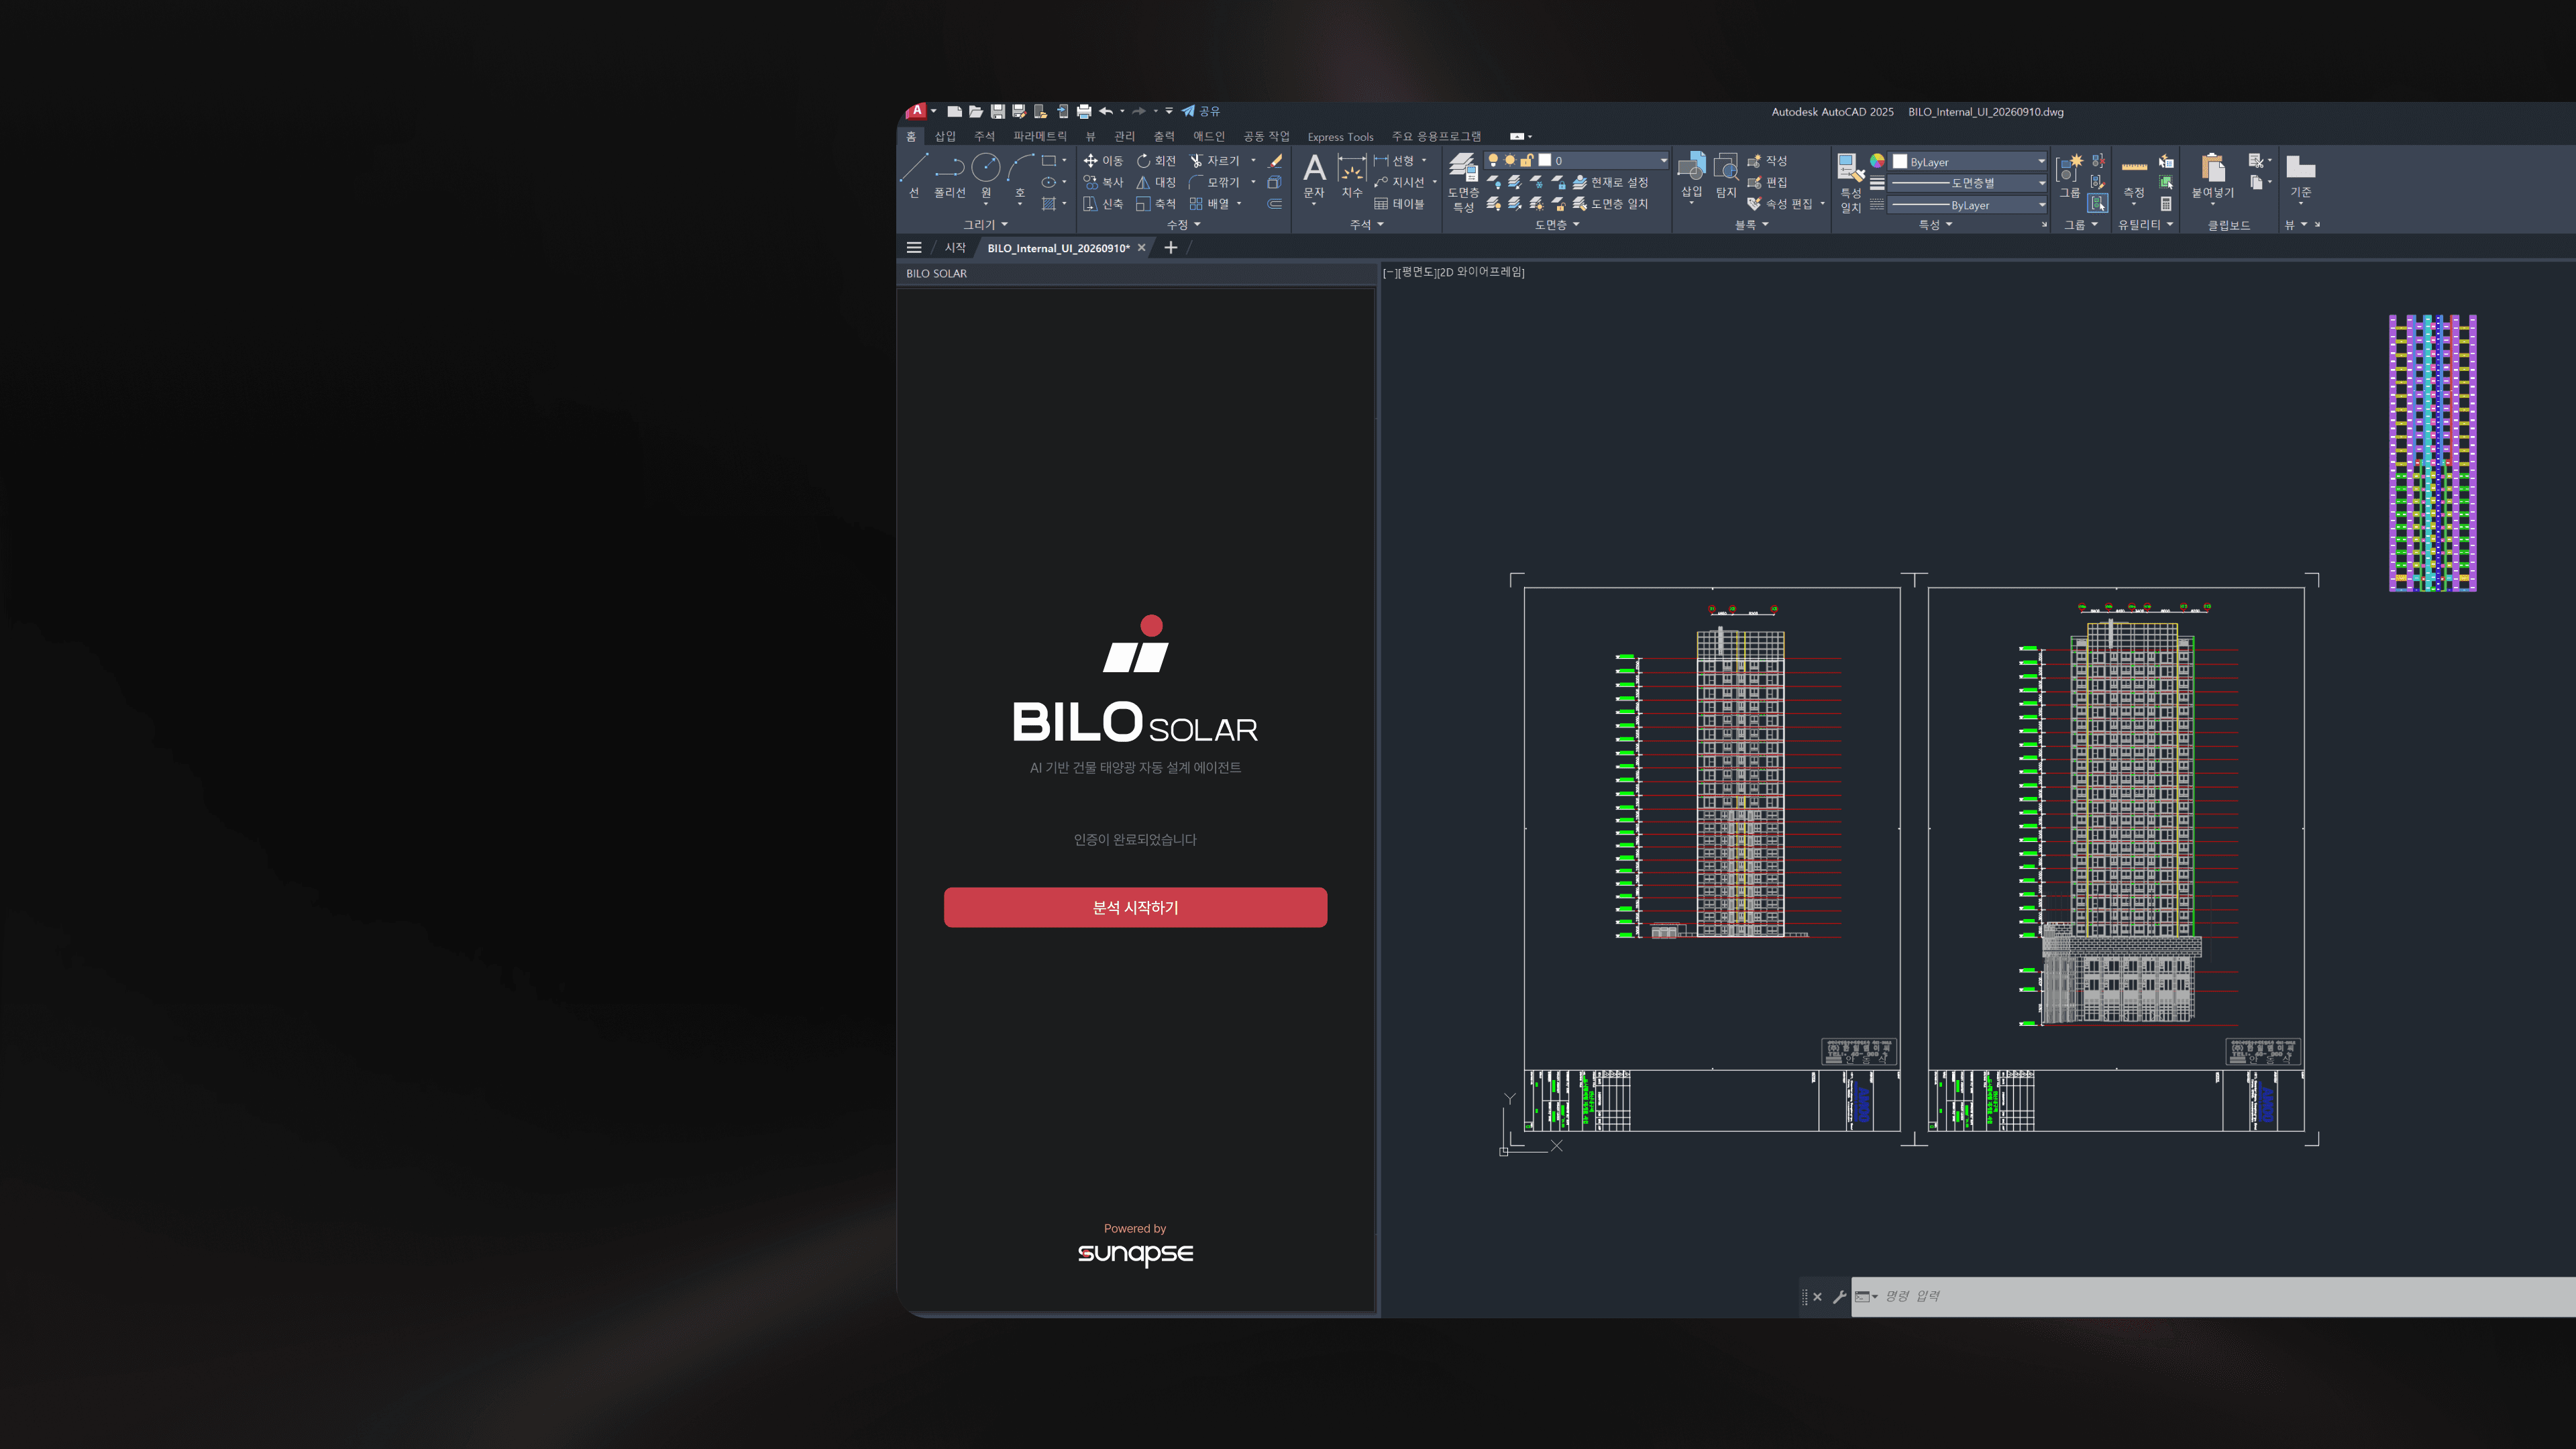This screenshot has width=2576, height=1449.
Task: Click the Erase eraser icon
Action: [1276, 160]
